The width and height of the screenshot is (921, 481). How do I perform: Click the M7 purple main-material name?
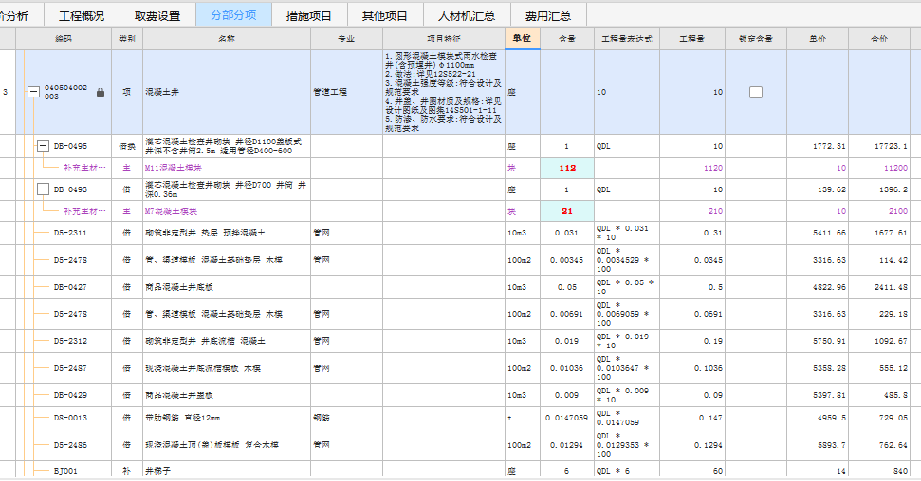point(171,211)
